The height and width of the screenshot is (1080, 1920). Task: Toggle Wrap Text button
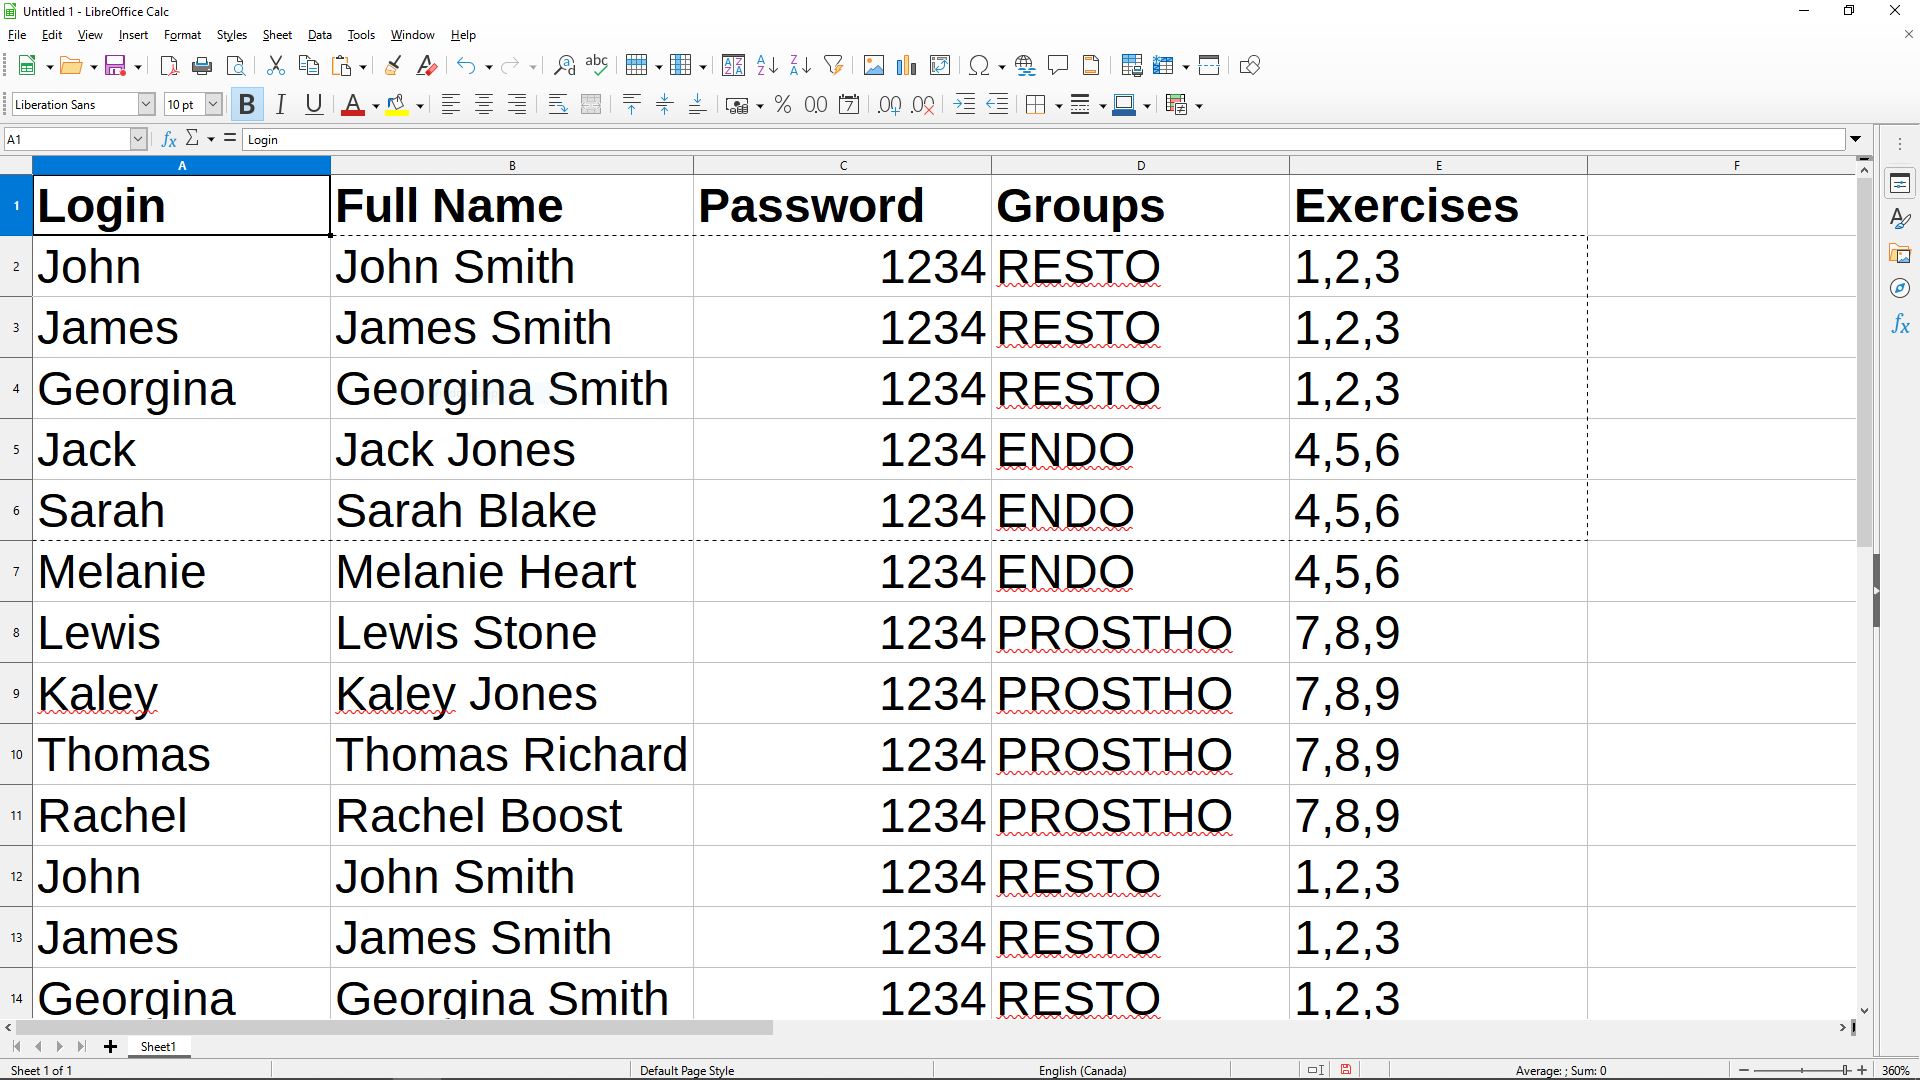tap(558, 105)
